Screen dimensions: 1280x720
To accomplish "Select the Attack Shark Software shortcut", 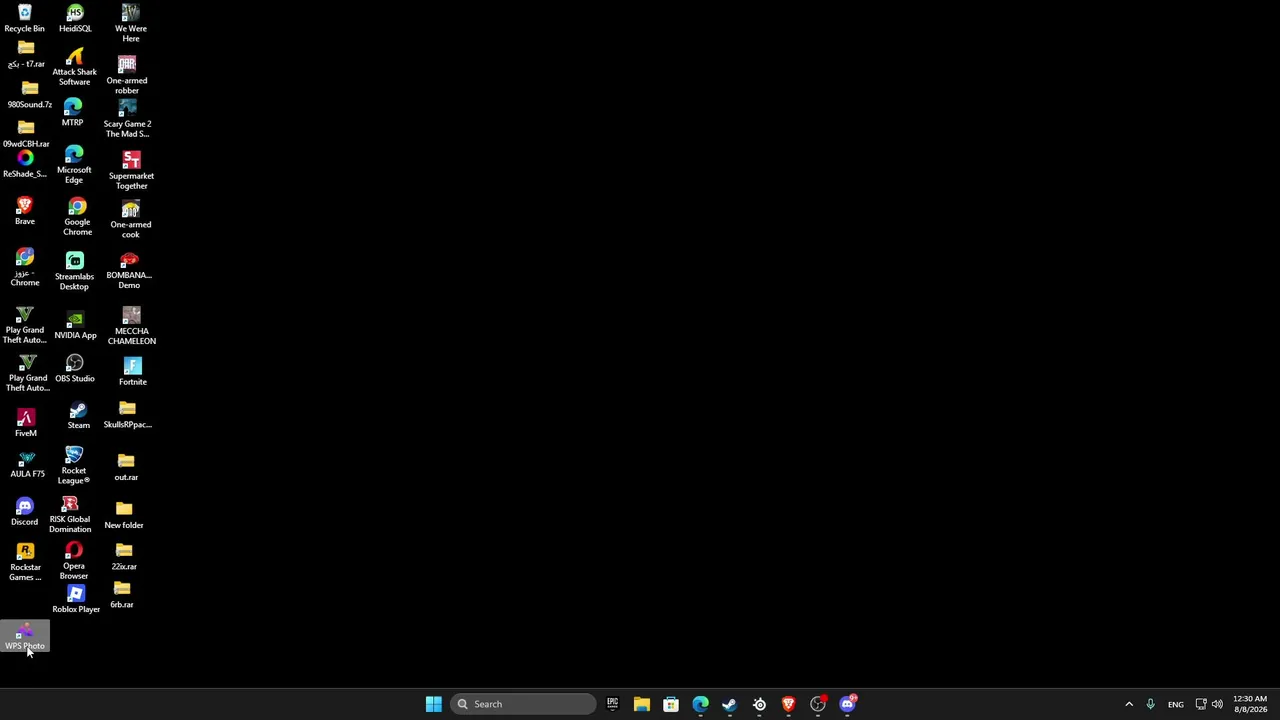I will 74,66.
